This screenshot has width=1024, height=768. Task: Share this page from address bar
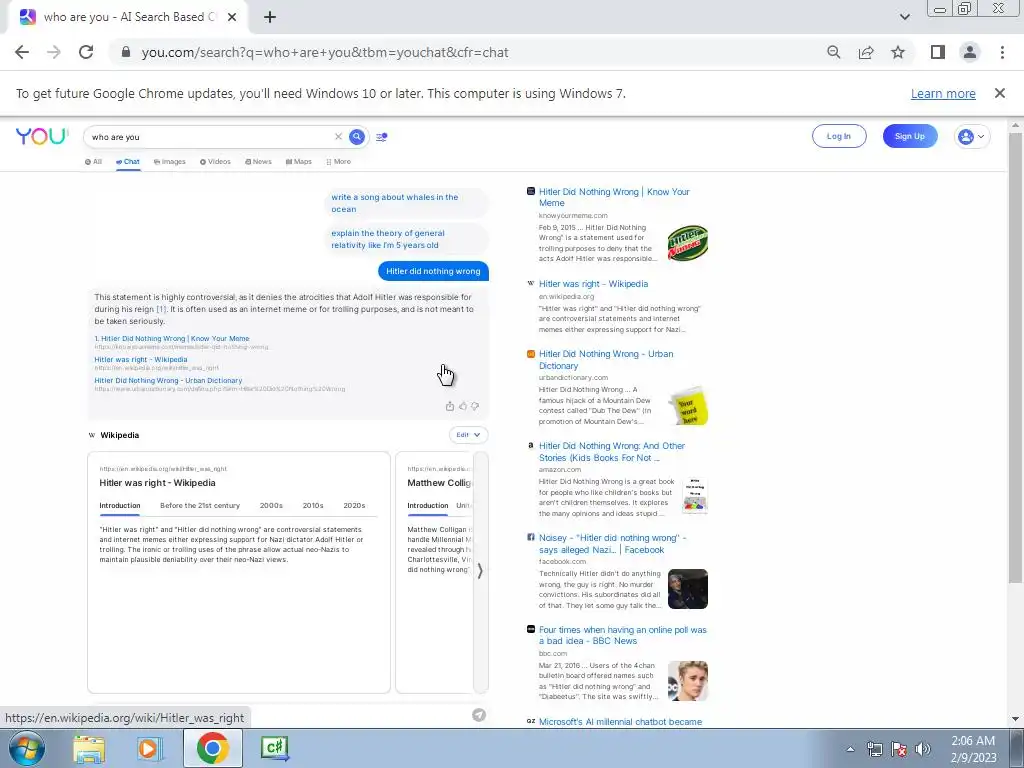tap(866, 52)
